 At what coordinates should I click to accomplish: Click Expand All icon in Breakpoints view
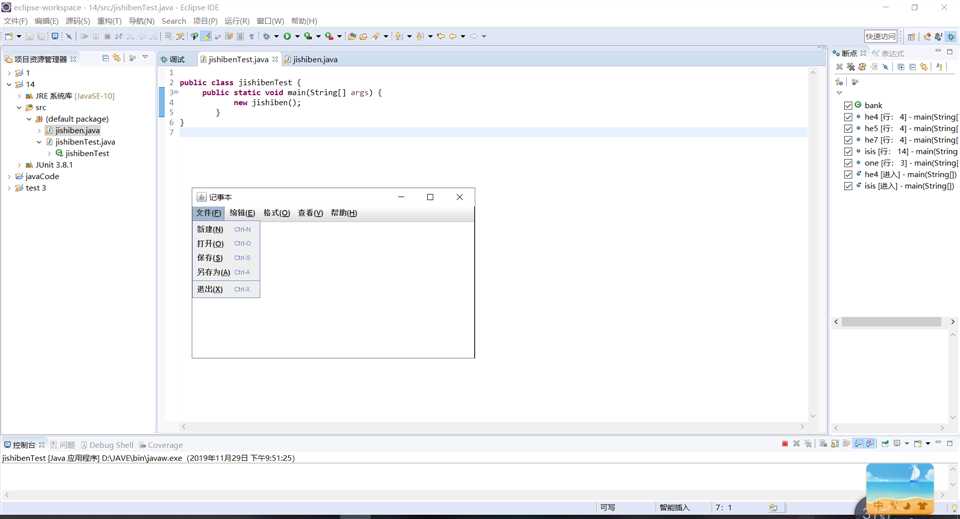(901, 67)
